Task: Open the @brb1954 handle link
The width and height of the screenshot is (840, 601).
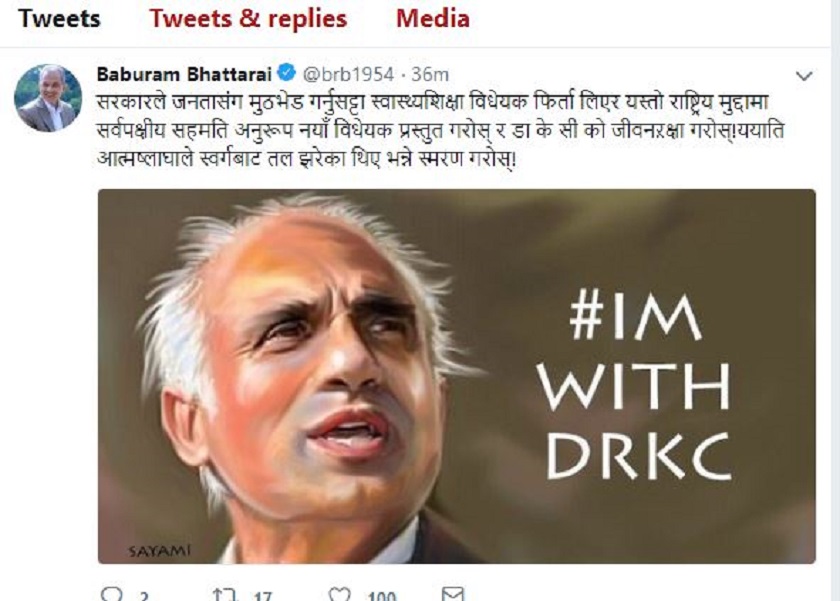Action: coord(348,74)
